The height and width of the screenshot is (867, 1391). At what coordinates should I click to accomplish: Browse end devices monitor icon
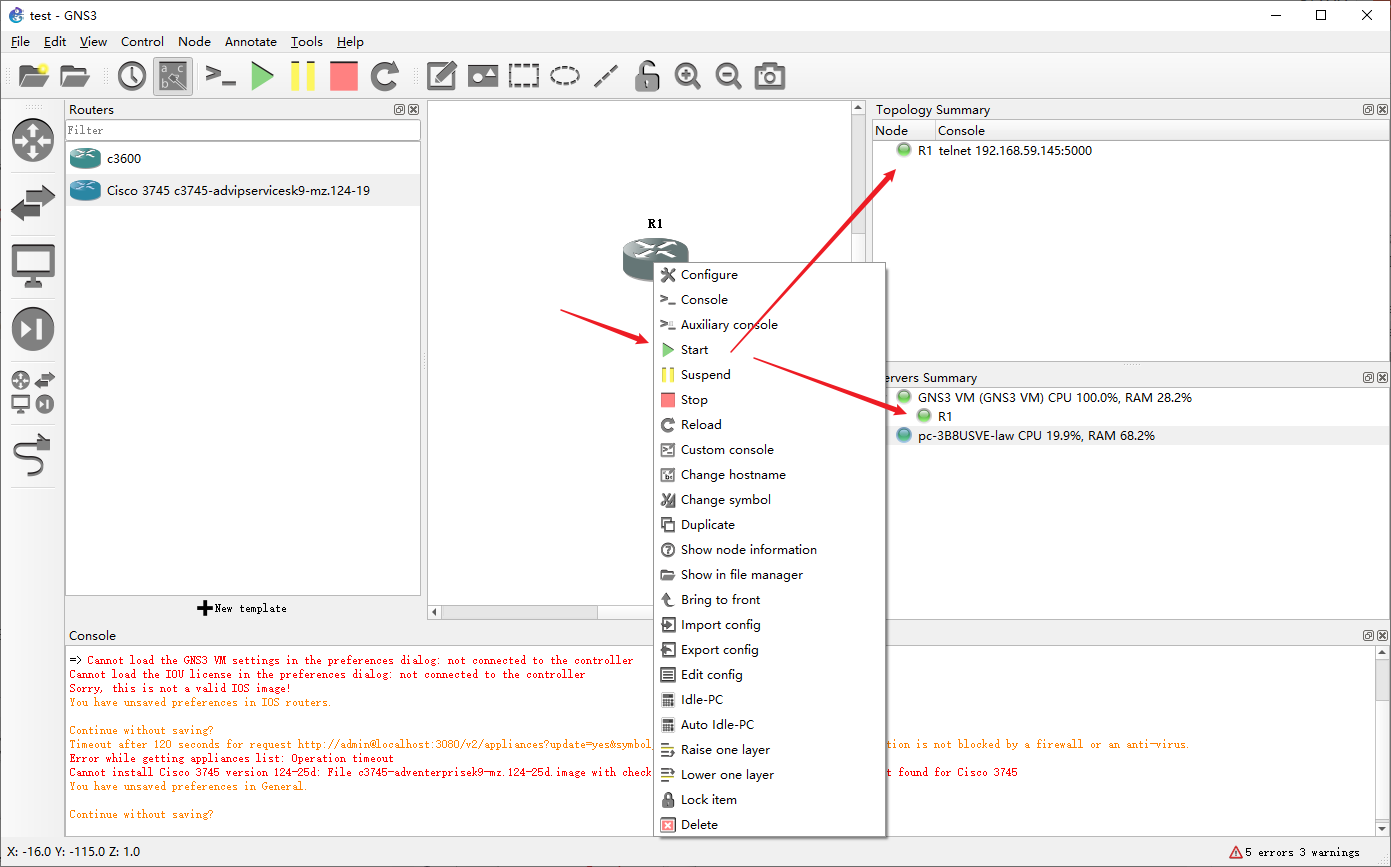pos(33,266)
